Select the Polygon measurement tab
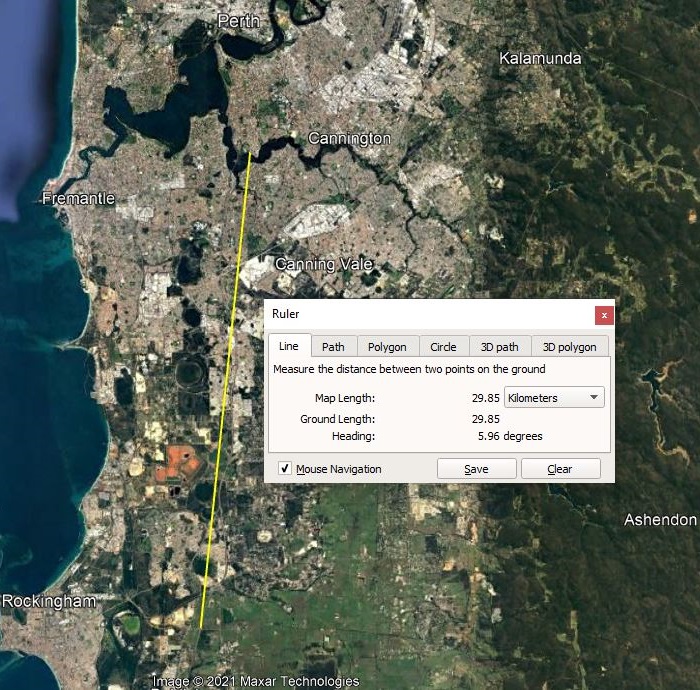The height and width of the screenshot is (690, 700). (387, 347)
